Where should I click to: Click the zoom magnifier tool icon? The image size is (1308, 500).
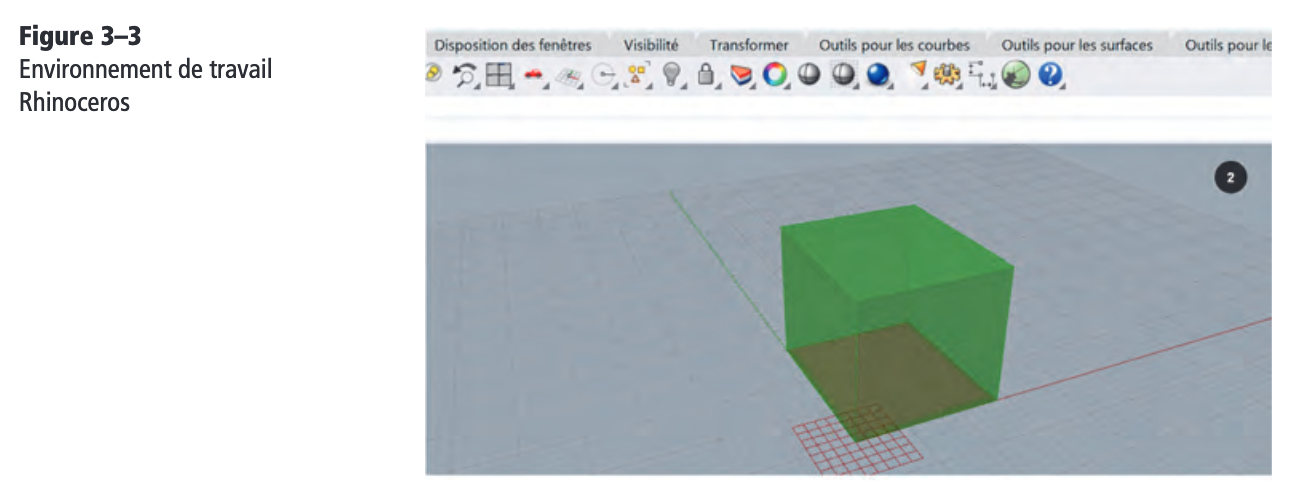pos(464,75)
